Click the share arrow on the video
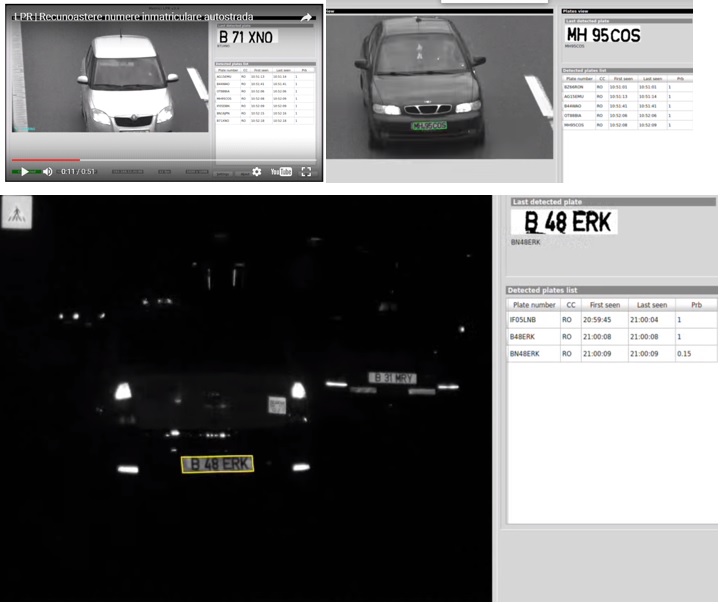 [x=307, y=17]
